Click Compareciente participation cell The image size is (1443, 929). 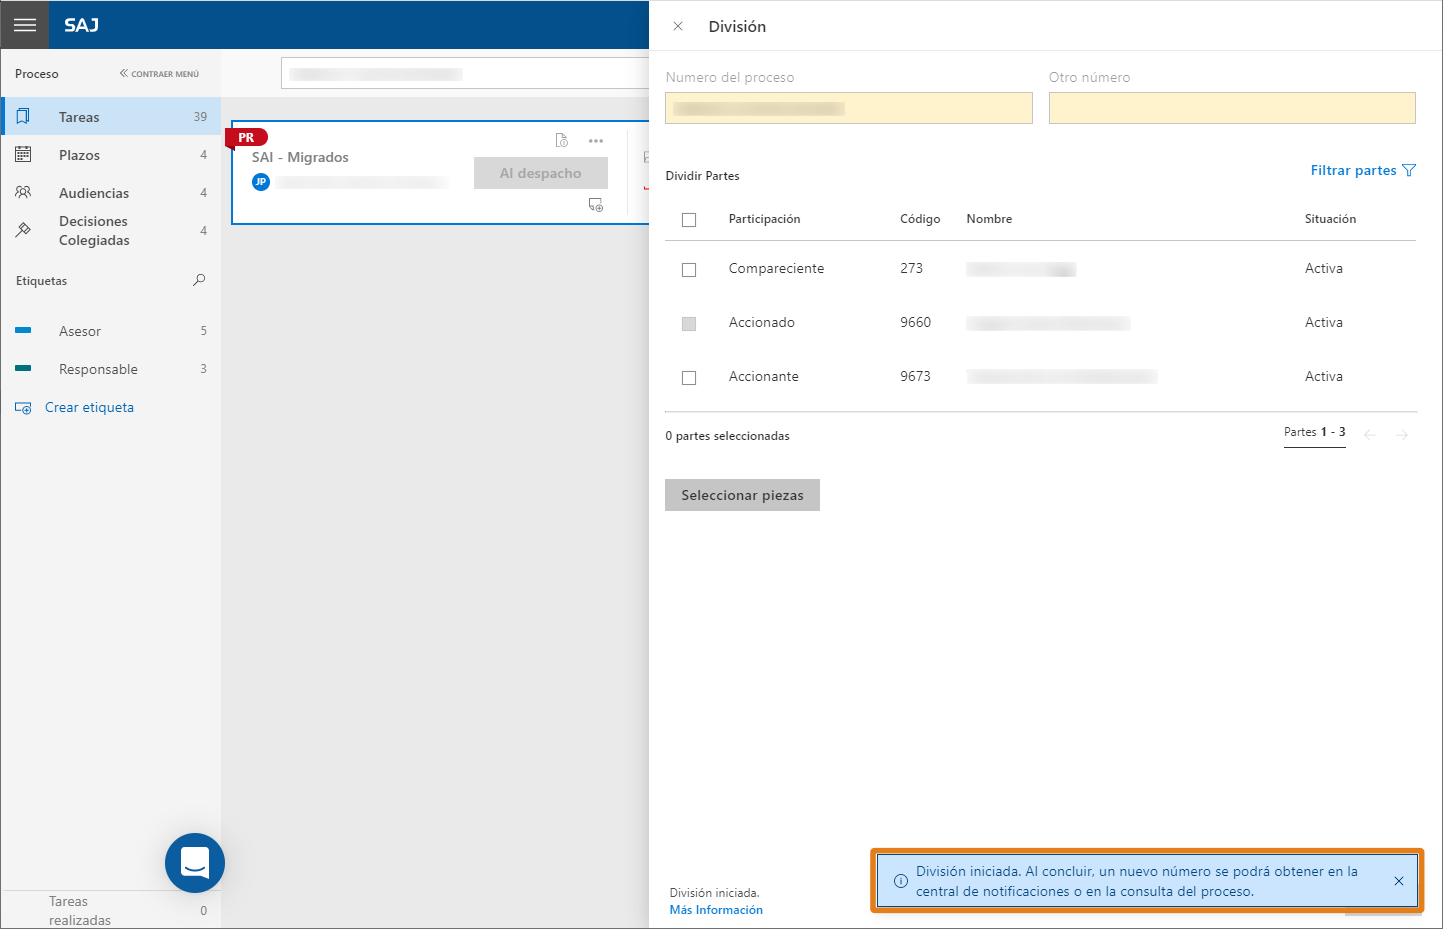tap(776, 268)
